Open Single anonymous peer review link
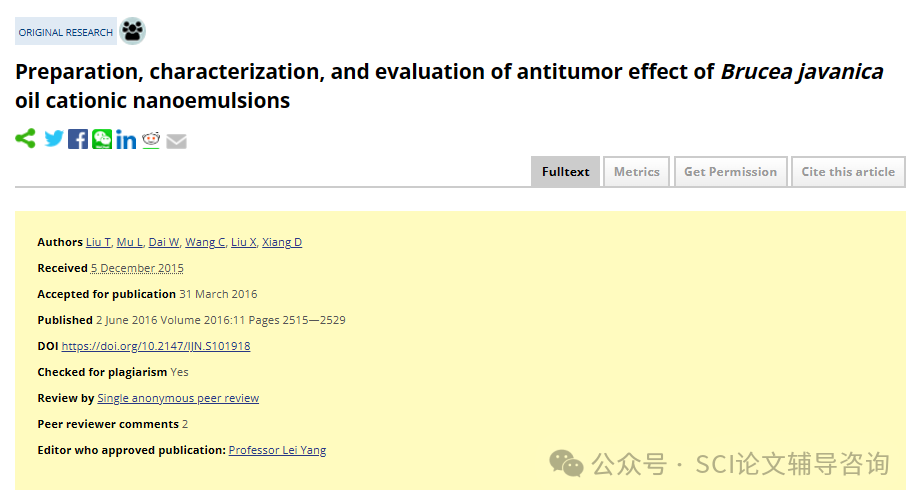Image resolution: width=919 pixels, height=501 pixels. 178,398
